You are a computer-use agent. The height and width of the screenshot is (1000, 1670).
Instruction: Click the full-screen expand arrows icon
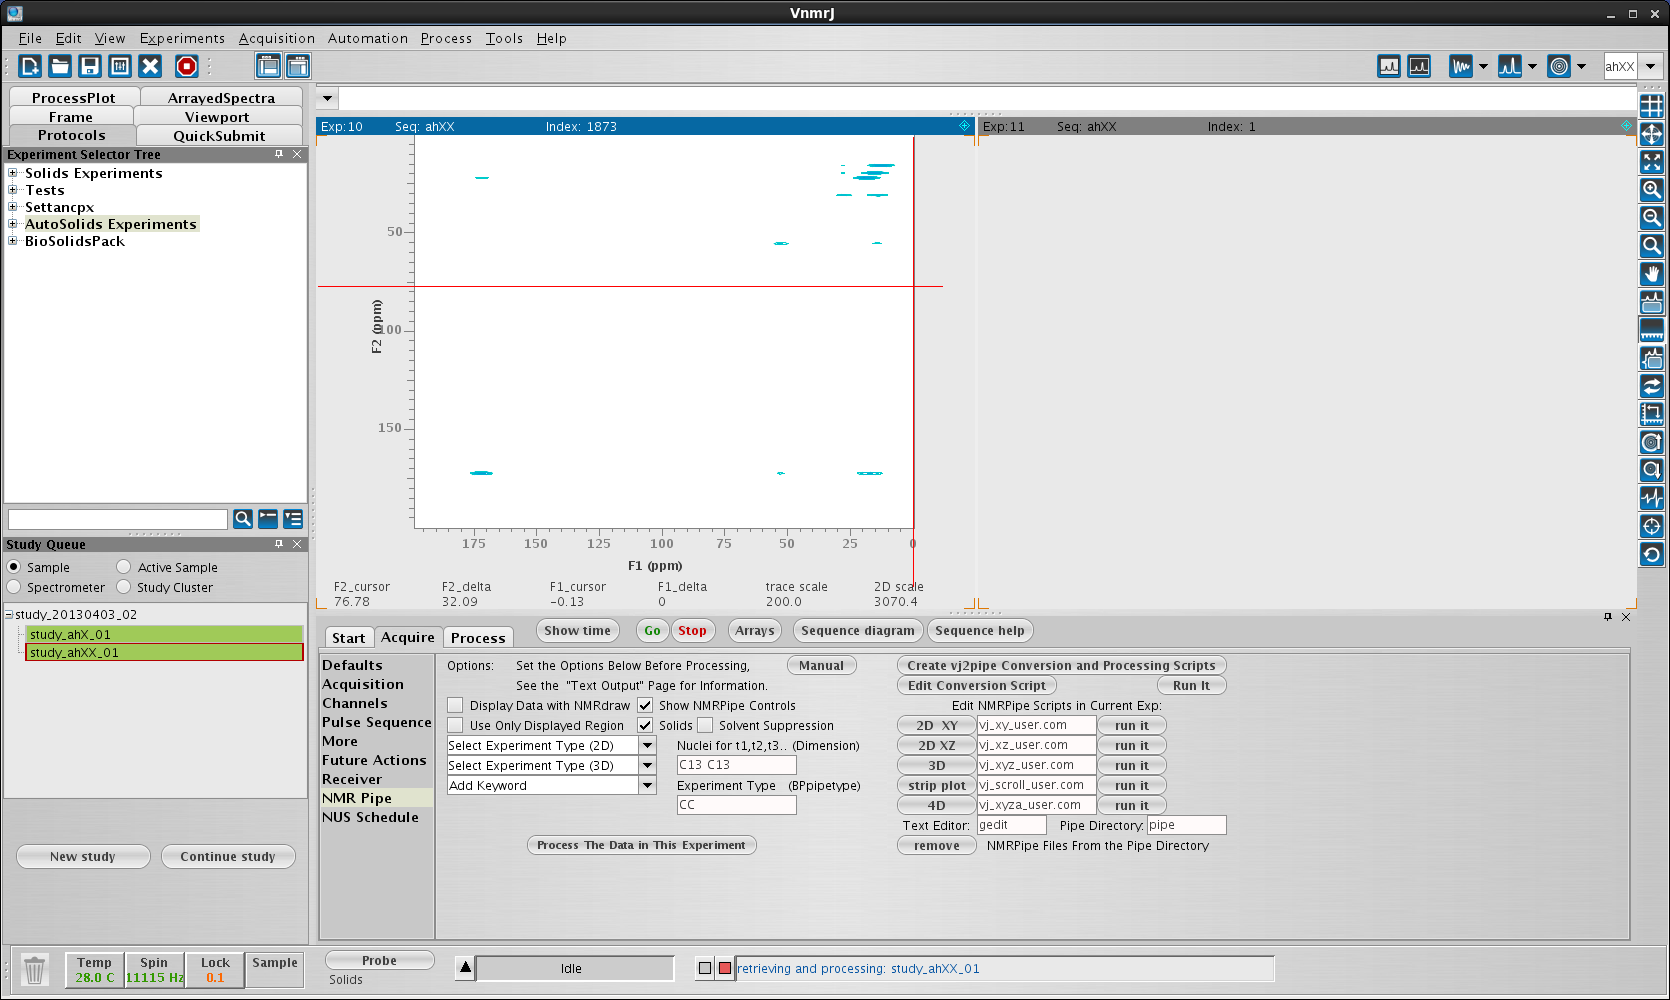tap(1651, 162)
